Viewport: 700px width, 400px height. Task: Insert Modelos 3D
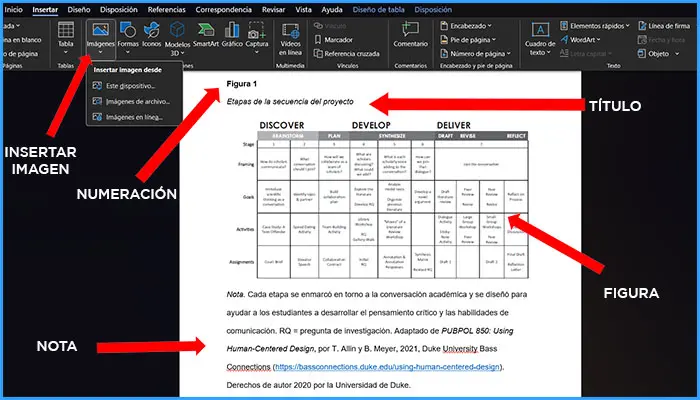(x=177, y=39)
